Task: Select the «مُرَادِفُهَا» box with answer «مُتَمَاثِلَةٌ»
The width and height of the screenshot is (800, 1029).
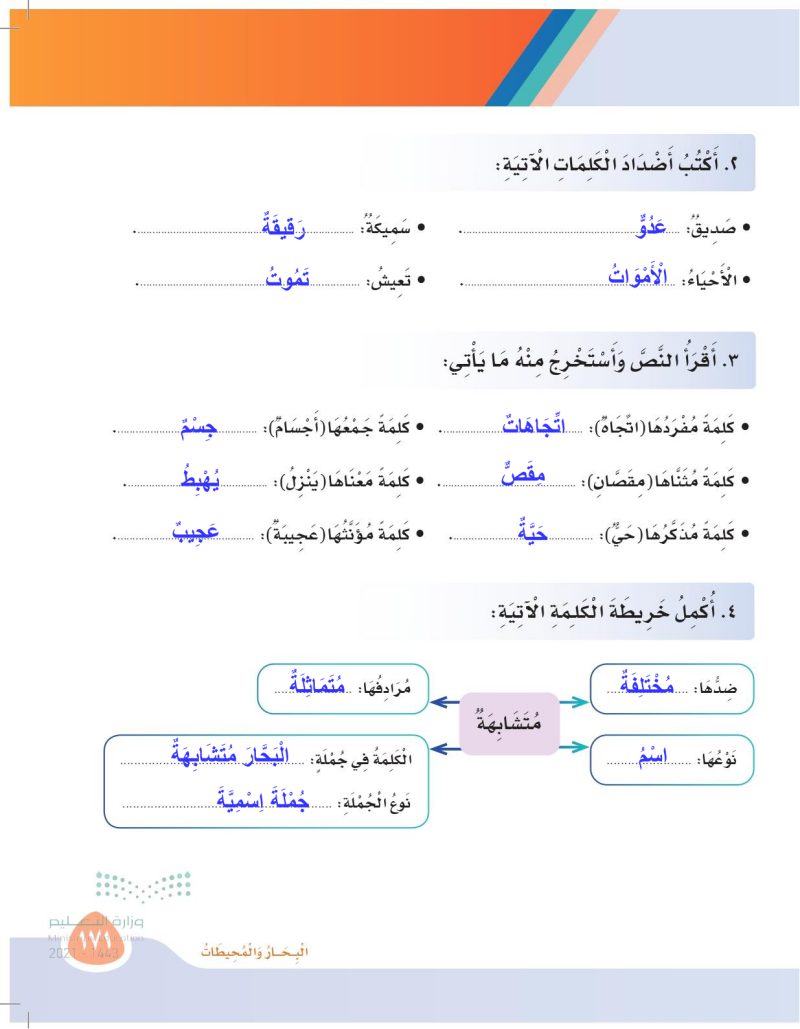Action: point(343,688)
